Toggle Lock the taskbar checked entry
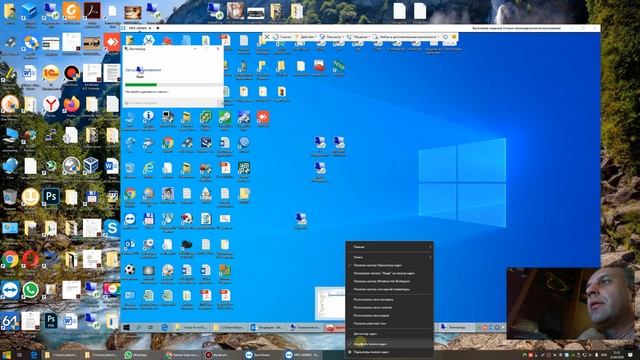Viewport: 640px width, 360px height. coord(389,344)
